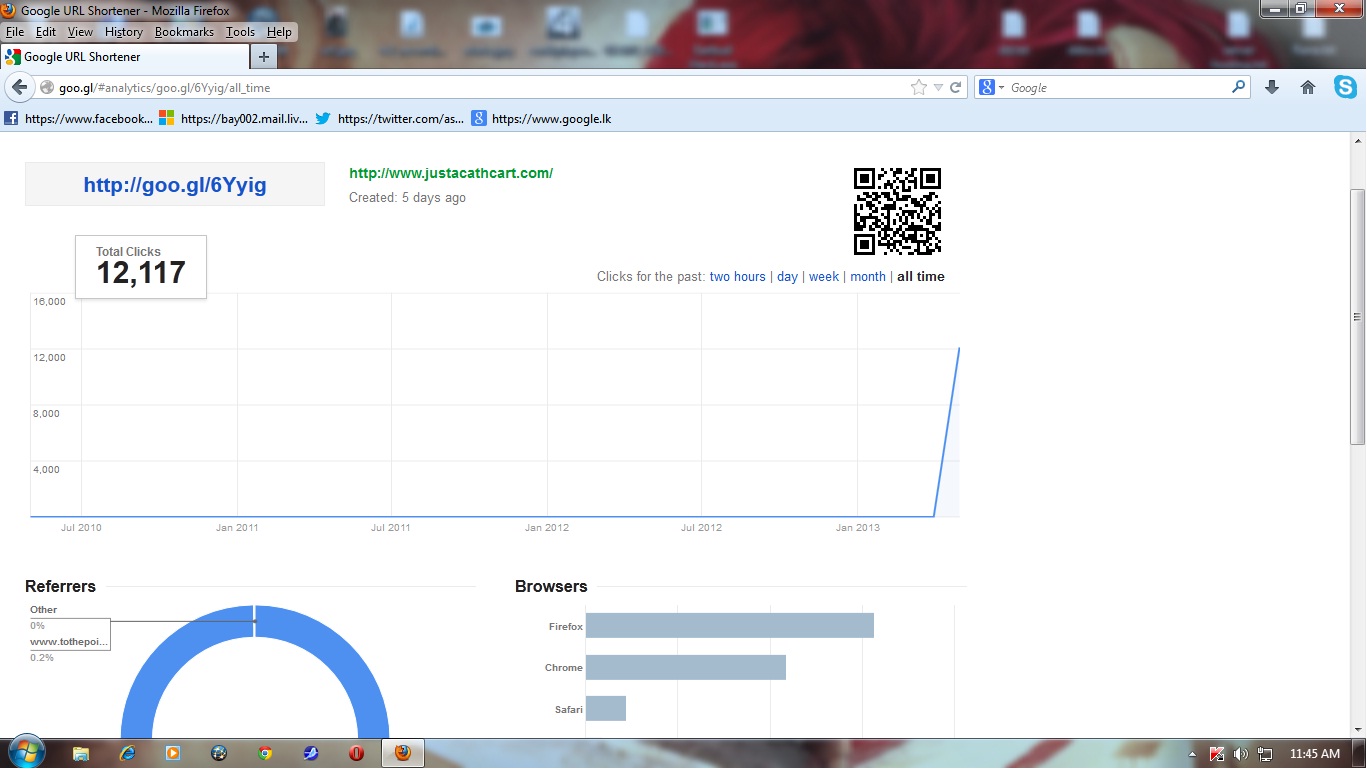Screen dimensions: 1367x770
Task: Open the Tools menu
Action: pyautogui.click(x=240, y=32)
